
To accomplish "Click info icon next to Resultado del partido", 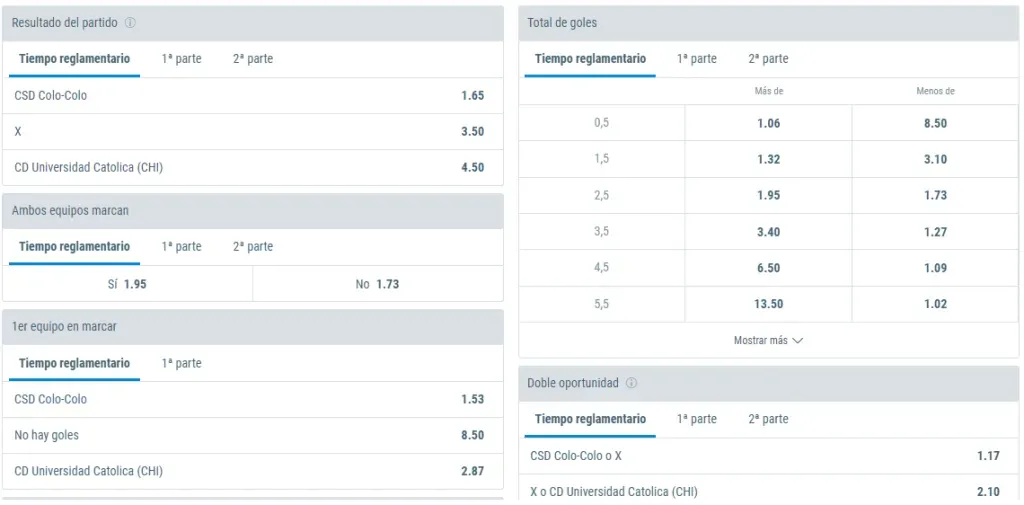I will pyautogui.click(x=130, y=23).
